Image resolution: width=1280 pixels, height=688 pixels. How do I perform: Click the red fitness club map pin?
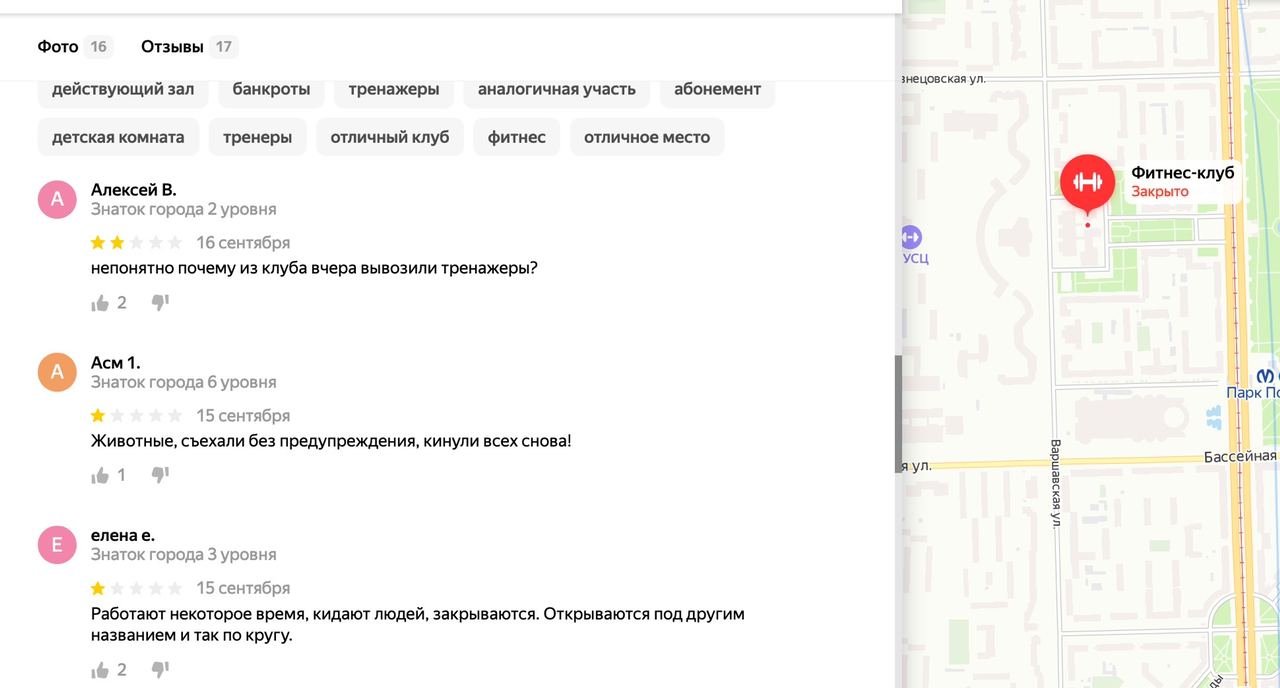tap(1087, 183)
